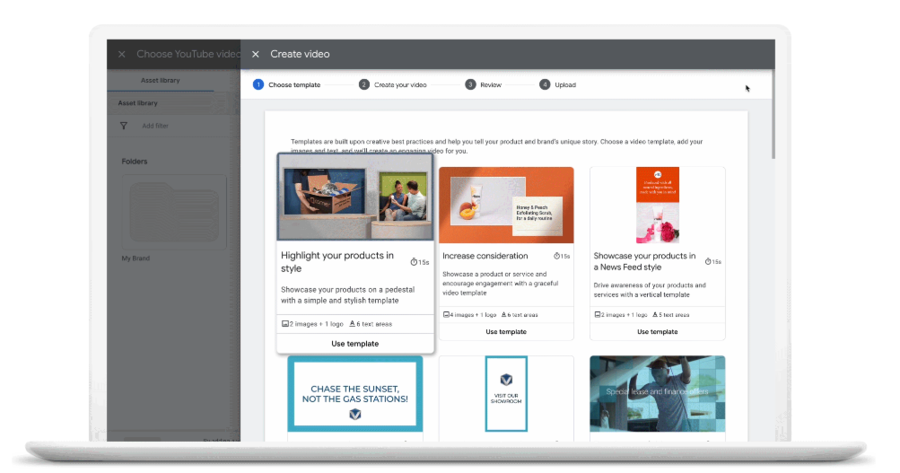
Task: Select the Chase the Sunset template thumbnail
Action: (x=355, y=396)
